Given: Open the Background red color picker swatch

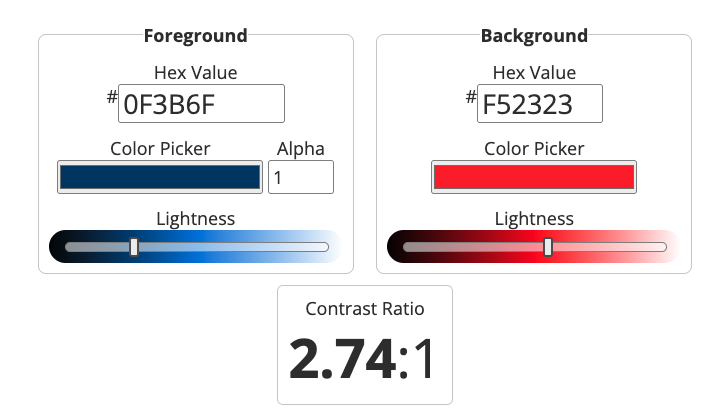Looking at the screenshot, I should 534,177.
